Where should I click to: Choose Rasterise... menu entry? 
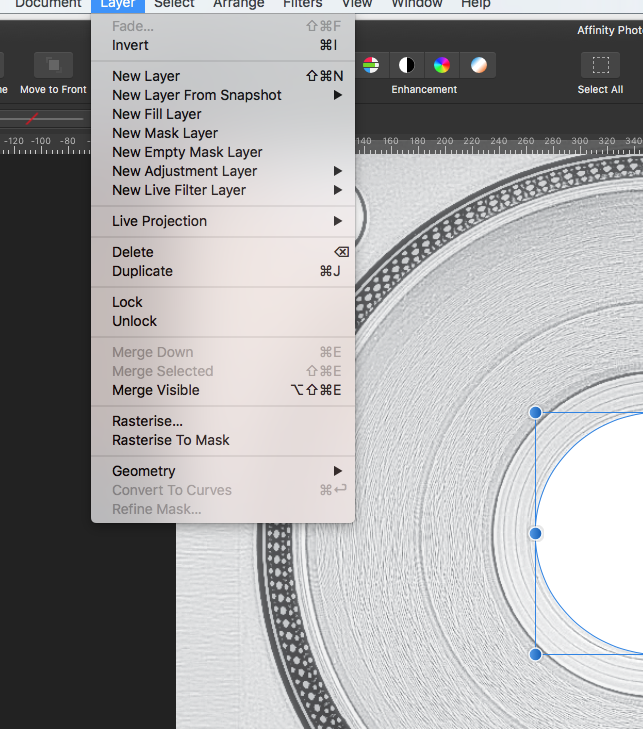pos(223,421)
